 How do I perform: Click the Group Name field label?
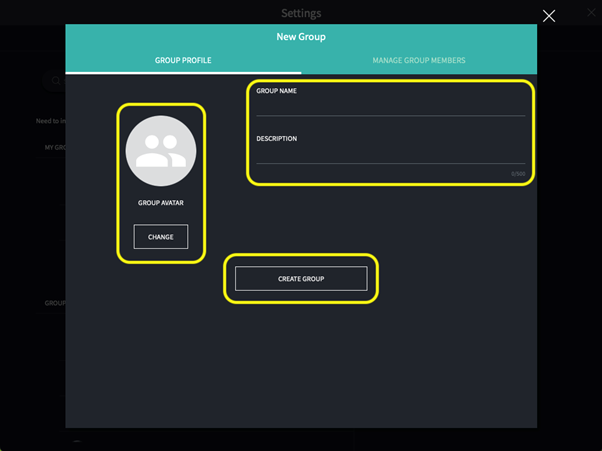point(276,91)
